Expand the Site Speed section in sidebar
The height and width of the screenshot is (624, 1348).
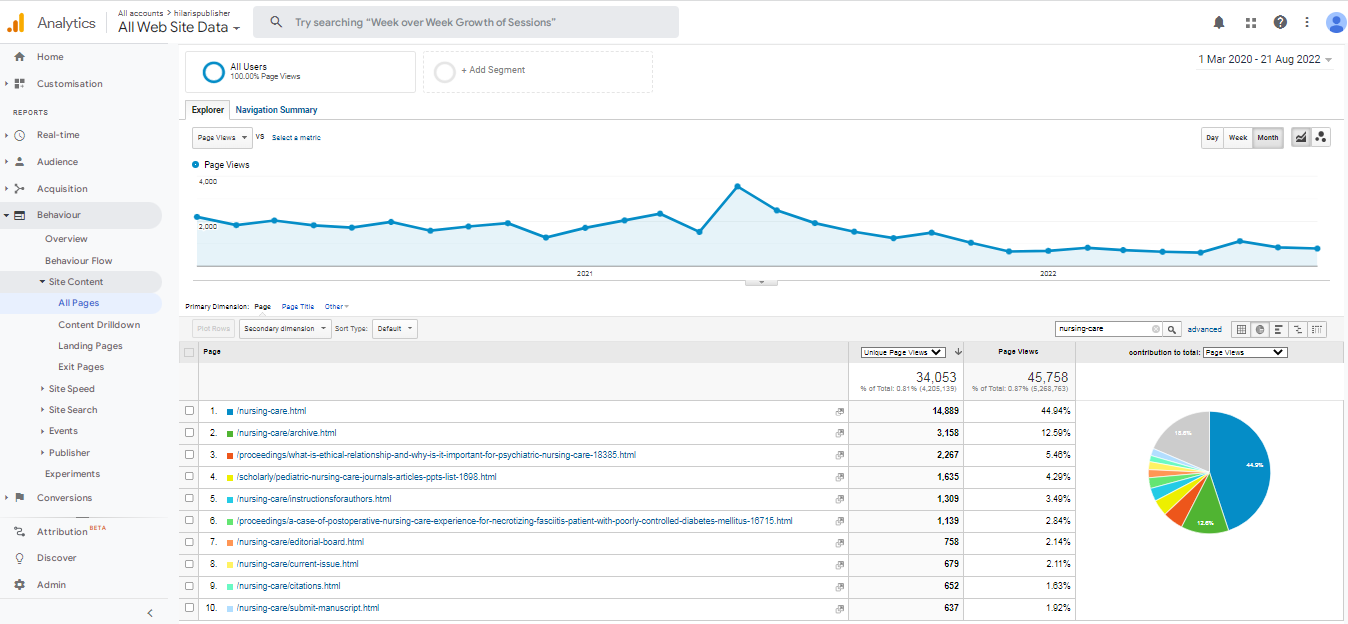71,389
